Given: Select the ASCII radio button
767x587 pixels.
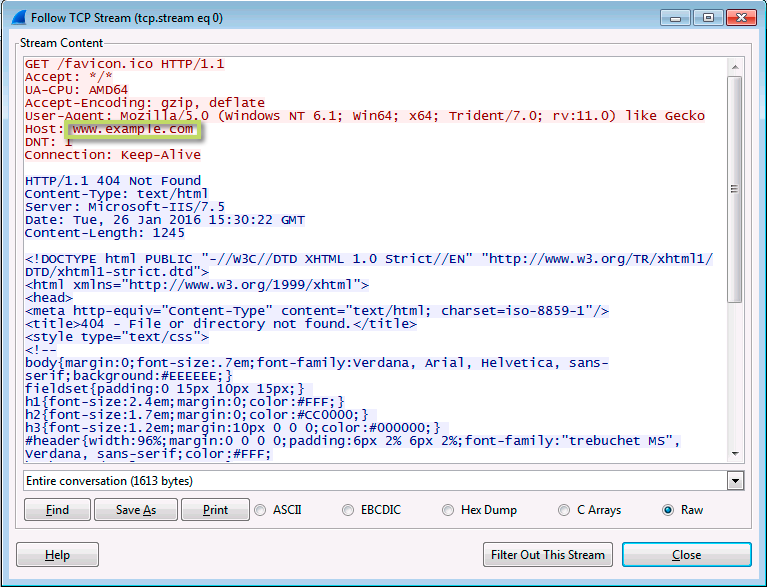Looking at the screenshot, I should pyautogui.click(x=260, y=510).
